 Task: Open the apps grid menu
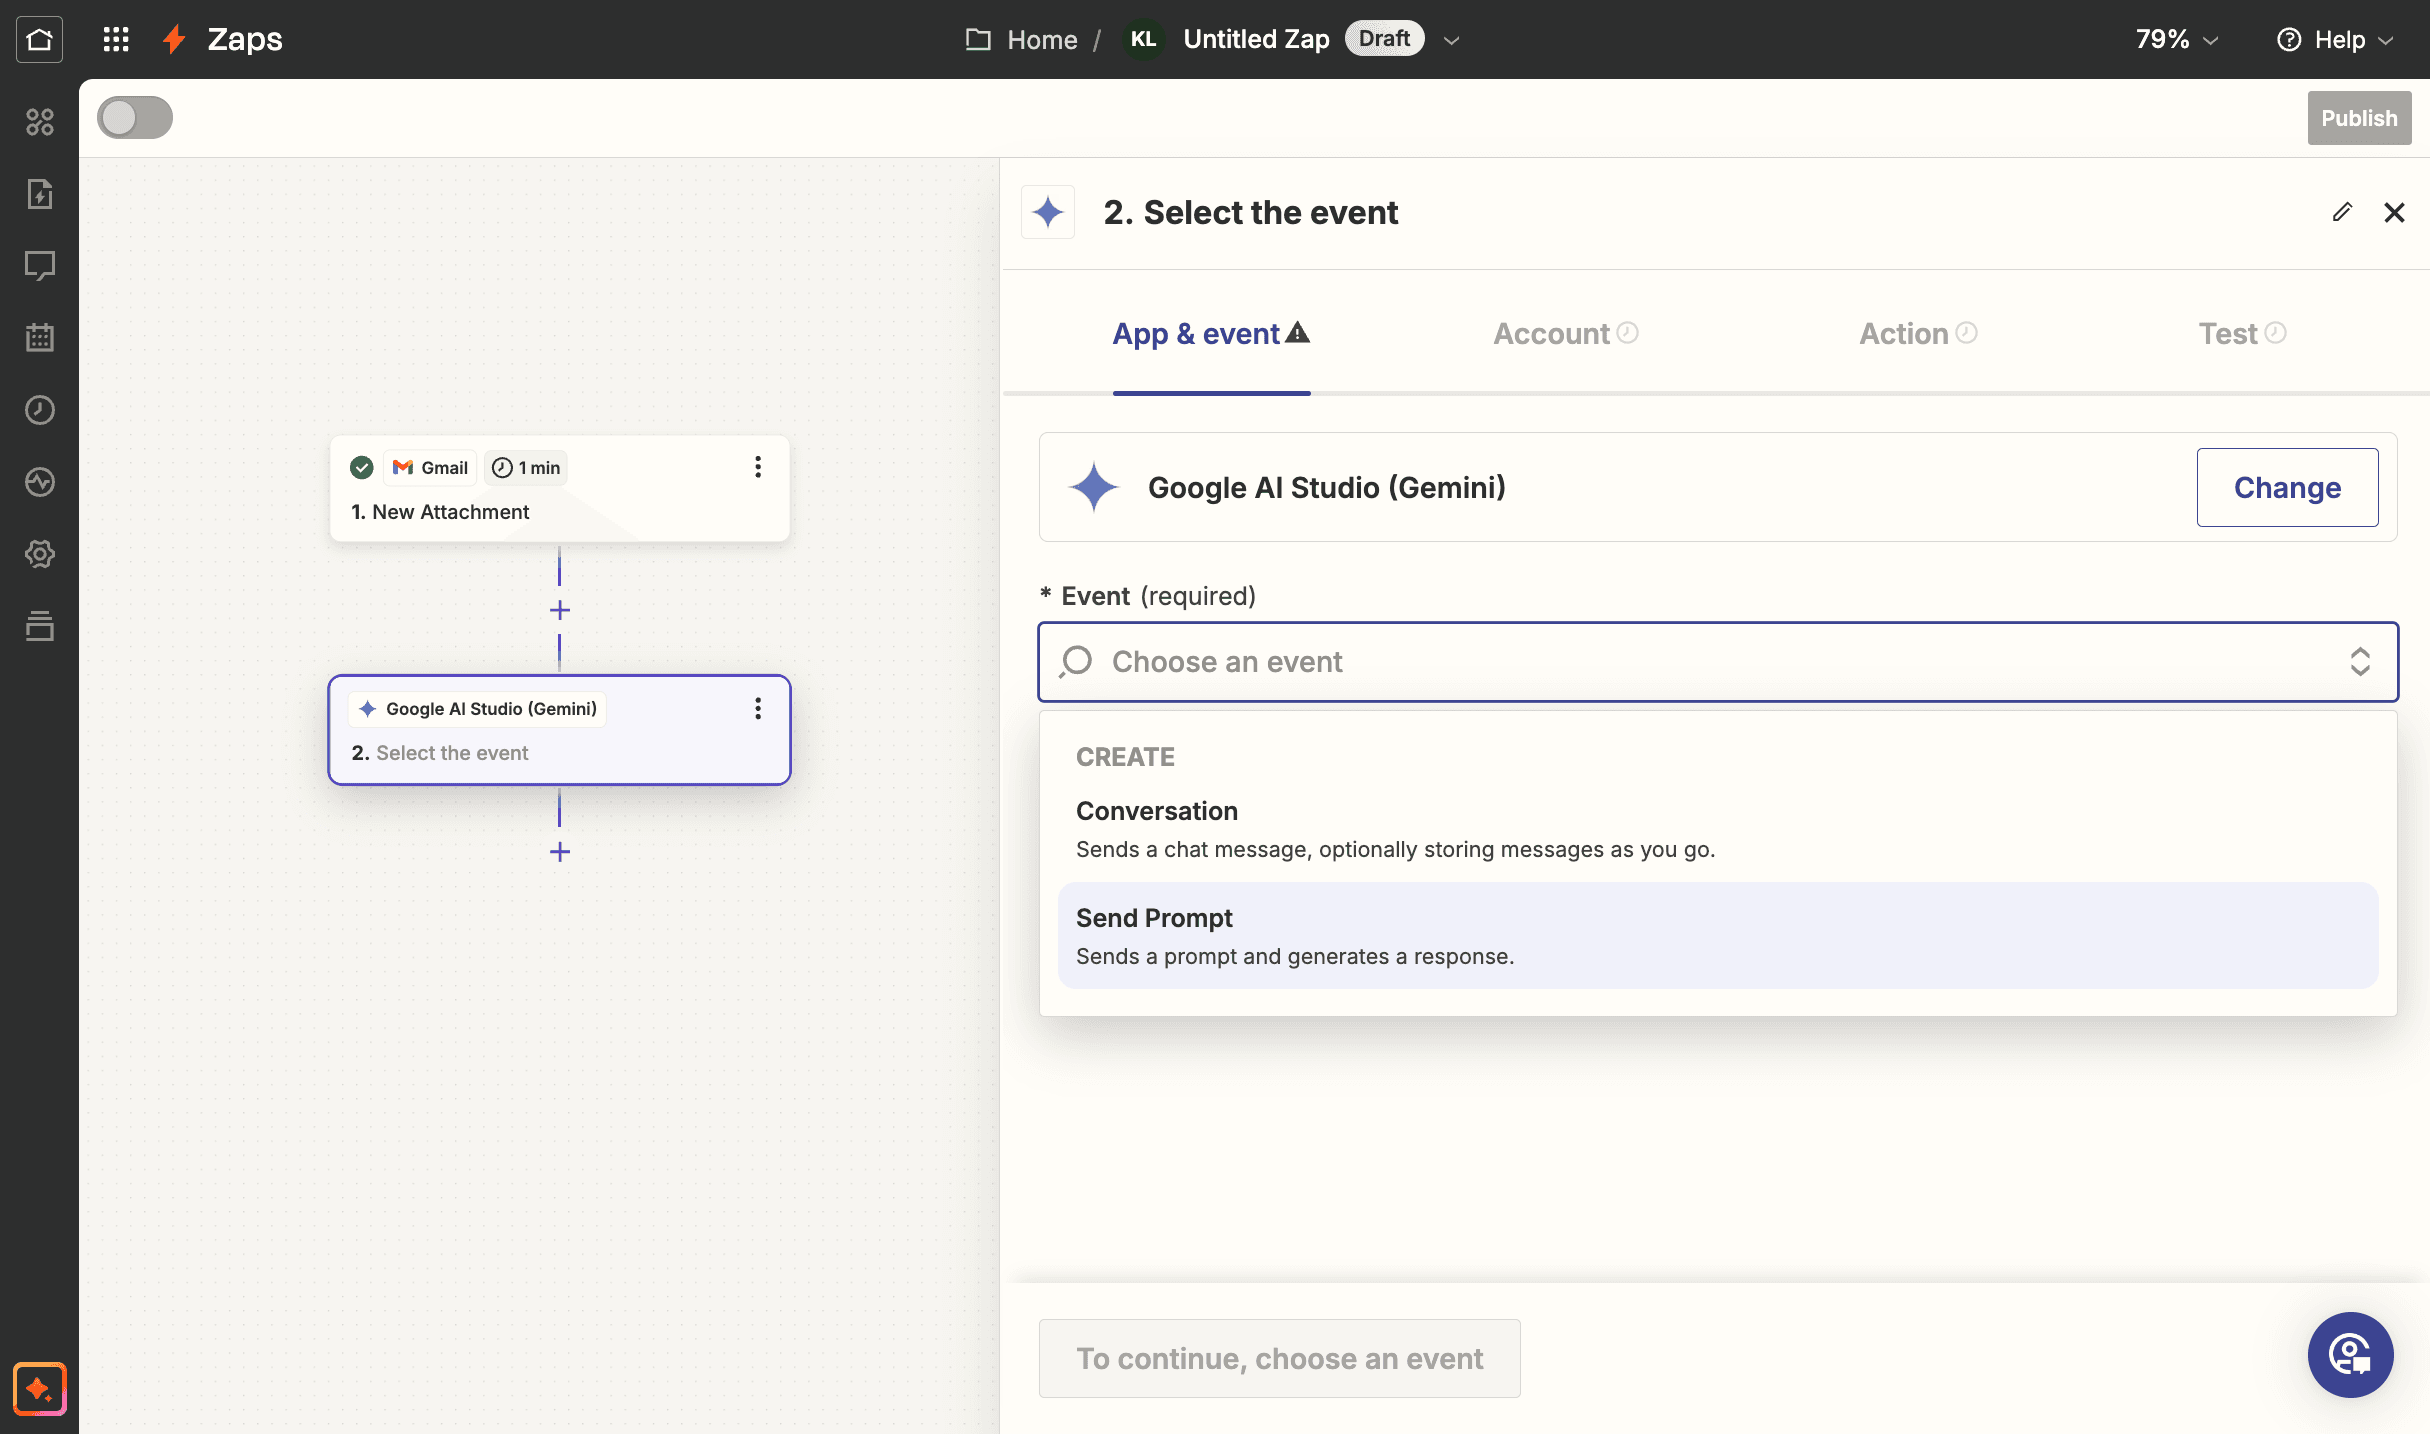(116, 39)
